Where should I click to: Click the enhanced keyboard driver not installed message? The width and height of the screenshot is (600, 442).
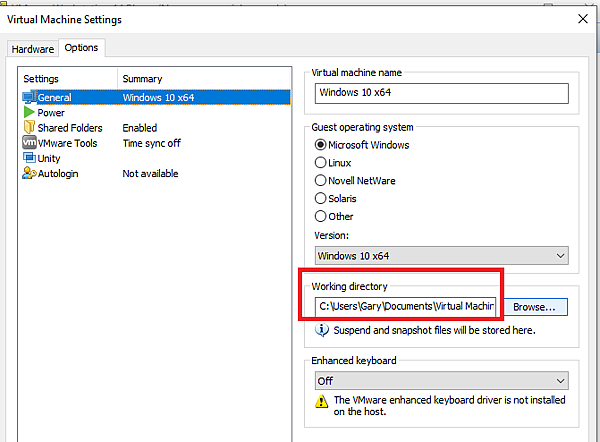pos(449,406)
